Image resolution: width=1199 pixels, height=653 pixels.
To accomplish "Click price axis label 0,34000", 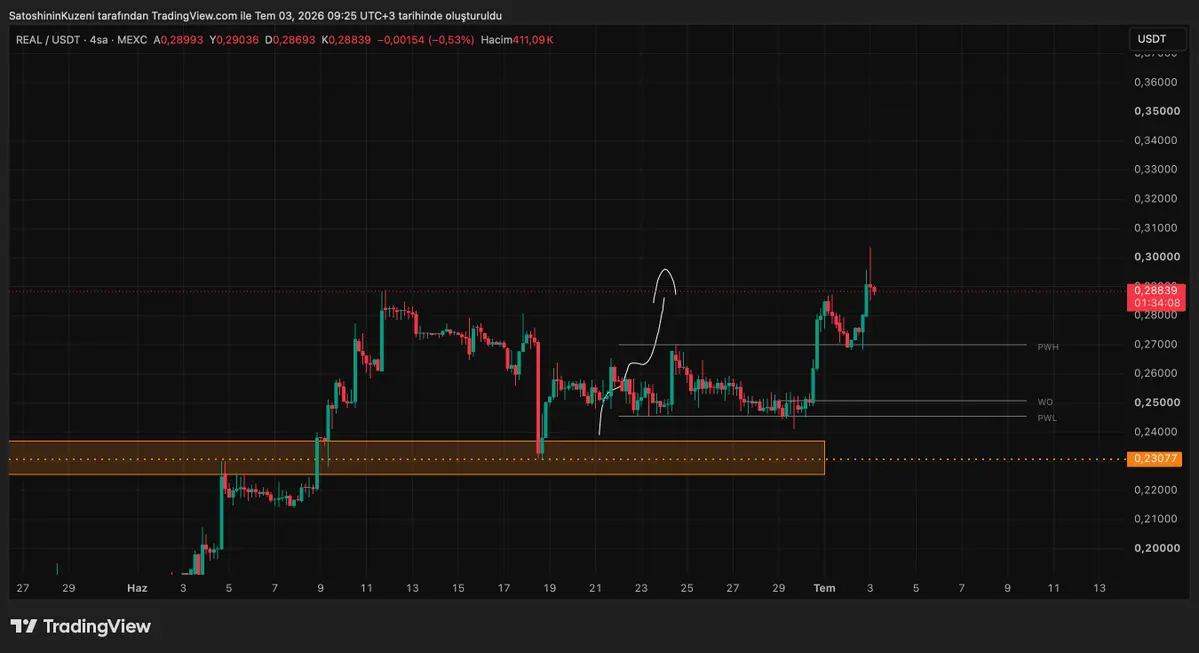I will tap(1155, 140).
